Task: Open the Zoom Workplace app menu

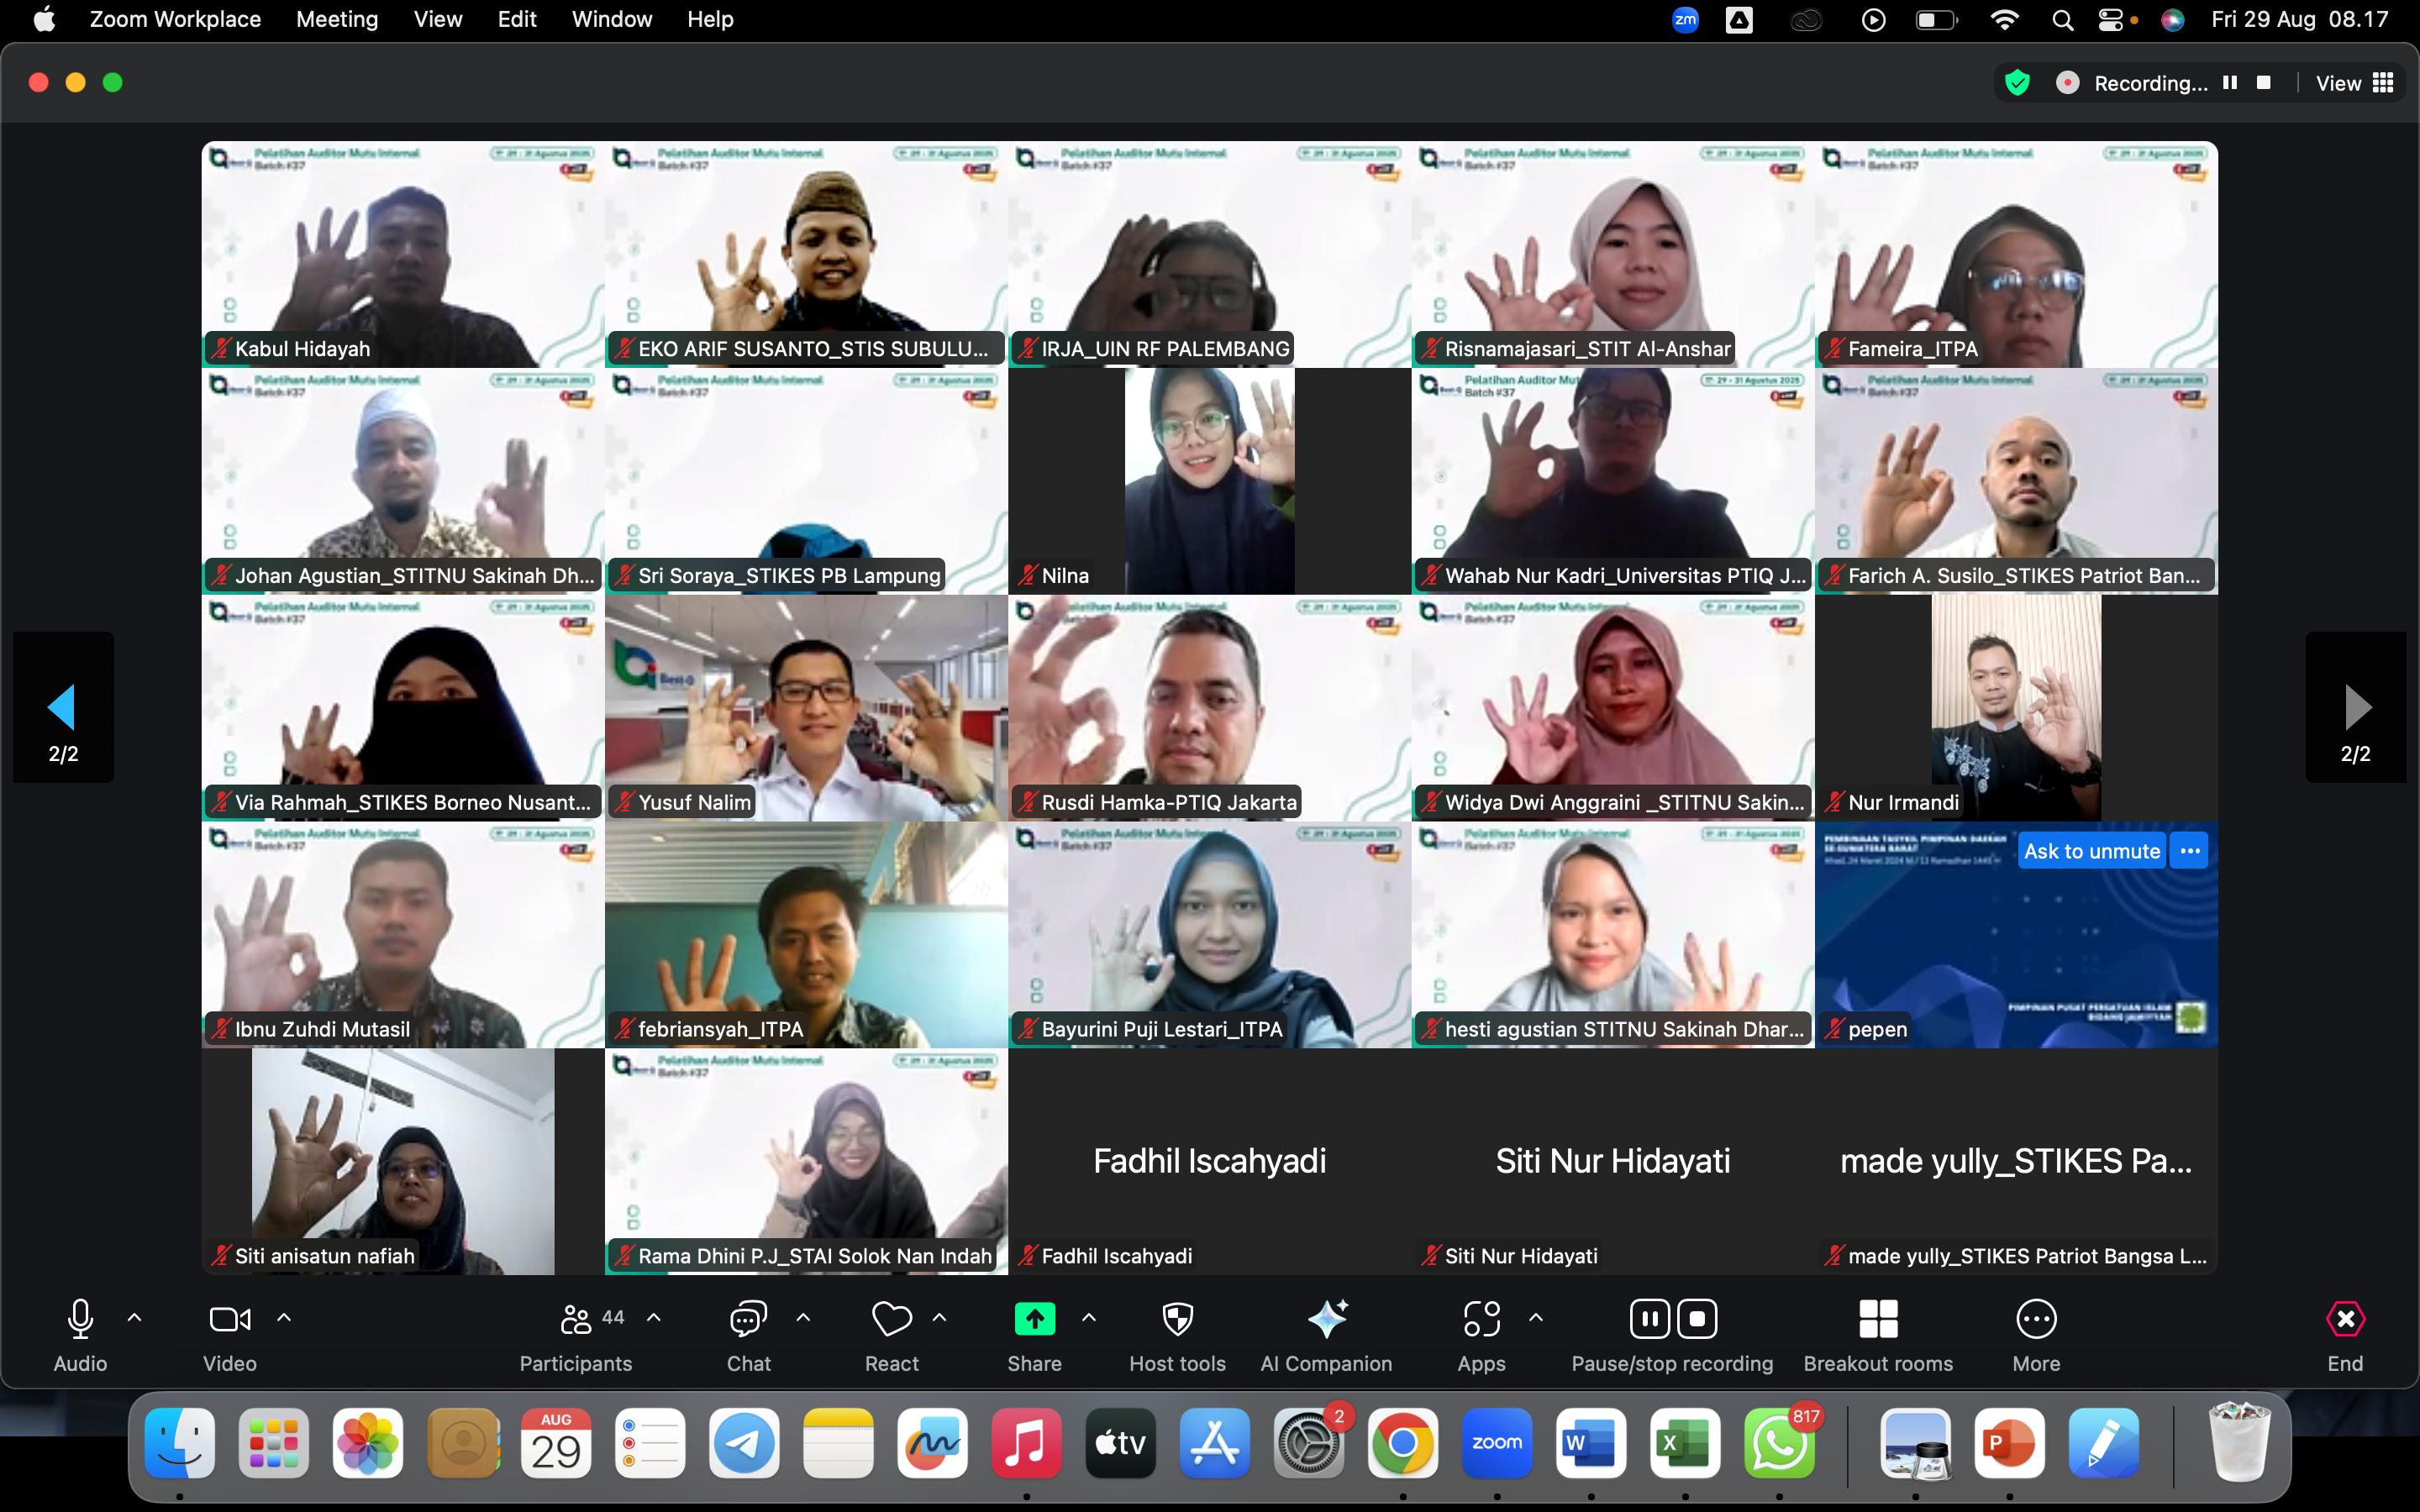Action: coord(175,19)
